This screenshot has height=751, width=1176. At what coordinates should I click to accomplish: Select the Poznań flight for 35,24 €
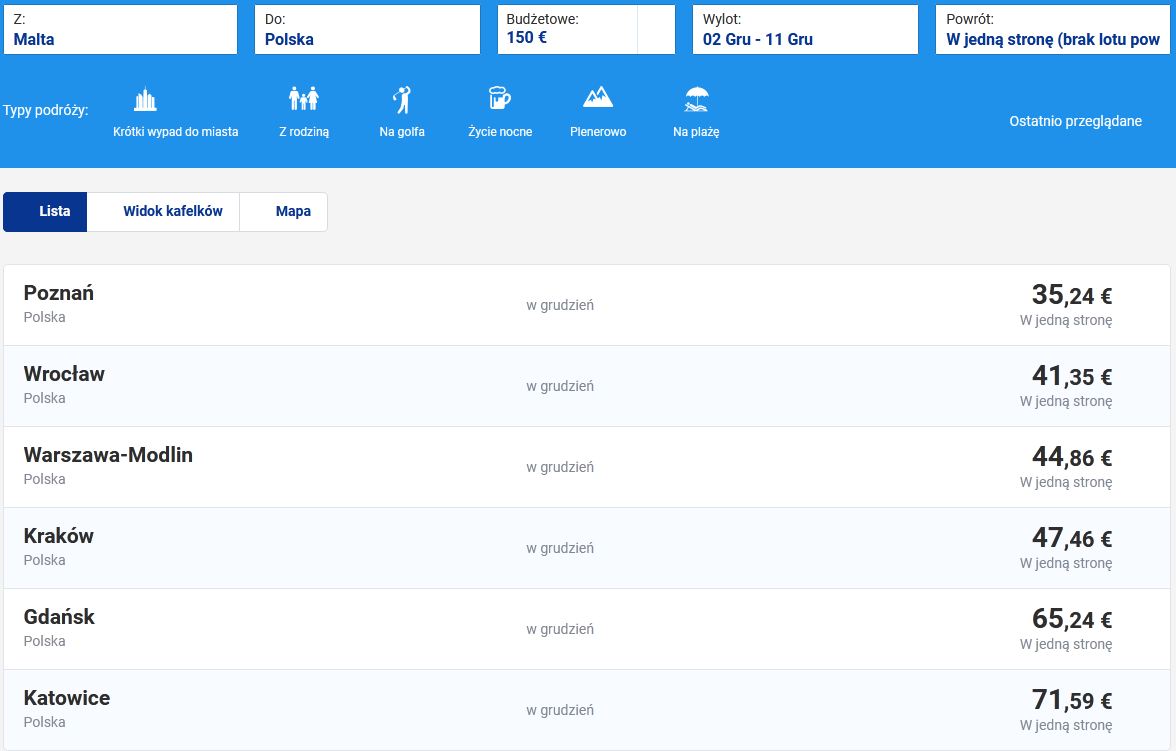point(587,305)
